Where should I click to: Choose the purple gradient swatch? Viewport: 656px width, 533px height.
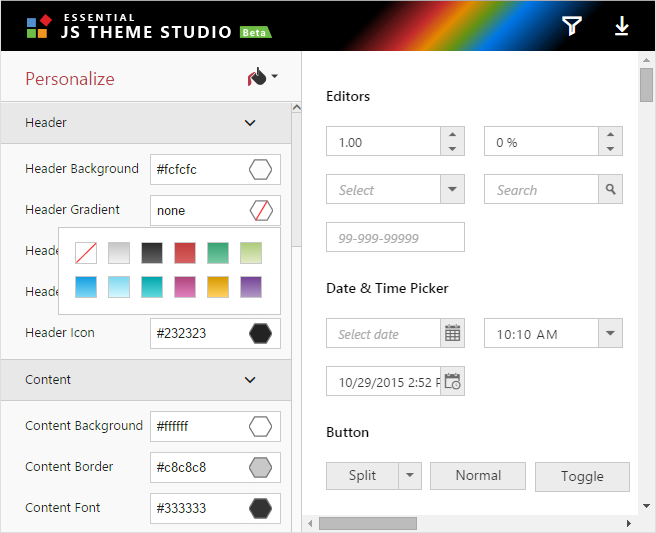tap(251, 287)
